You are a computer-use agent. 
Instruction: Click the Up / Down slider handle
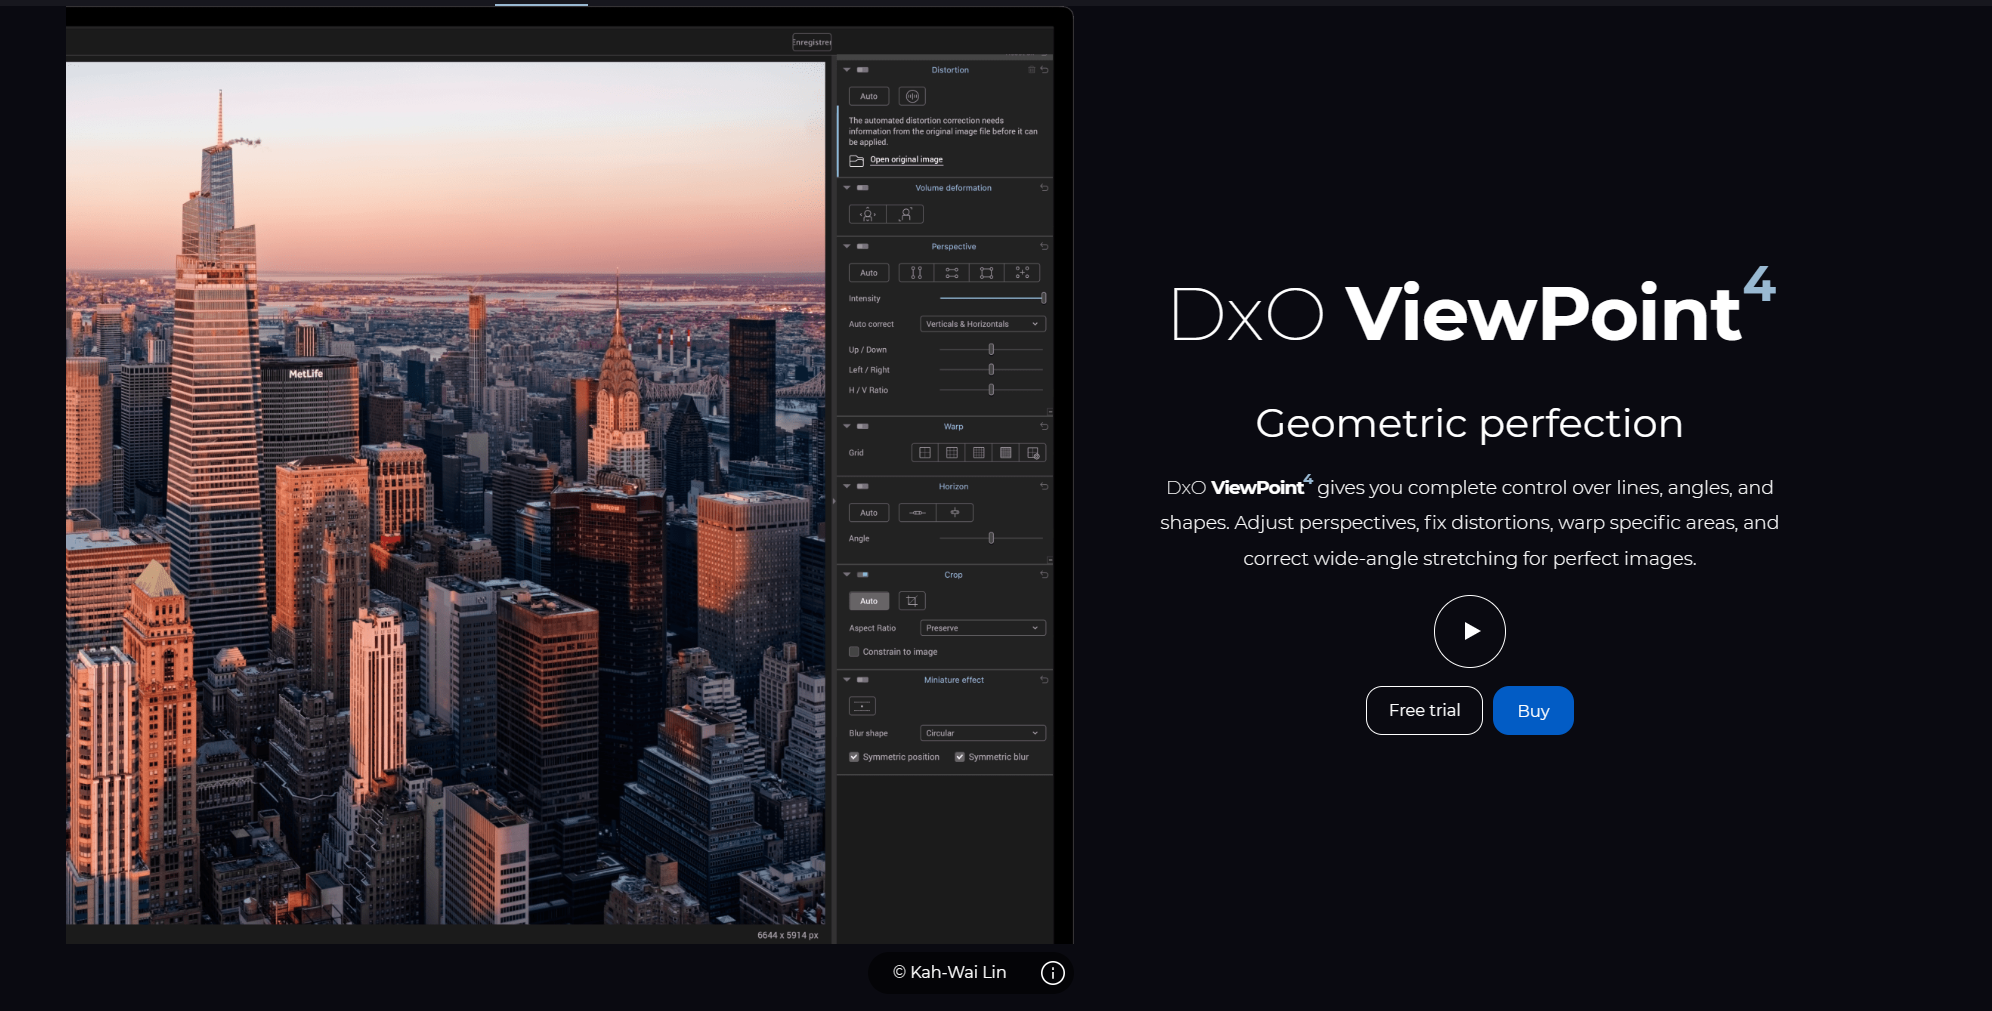pos(991,349)
